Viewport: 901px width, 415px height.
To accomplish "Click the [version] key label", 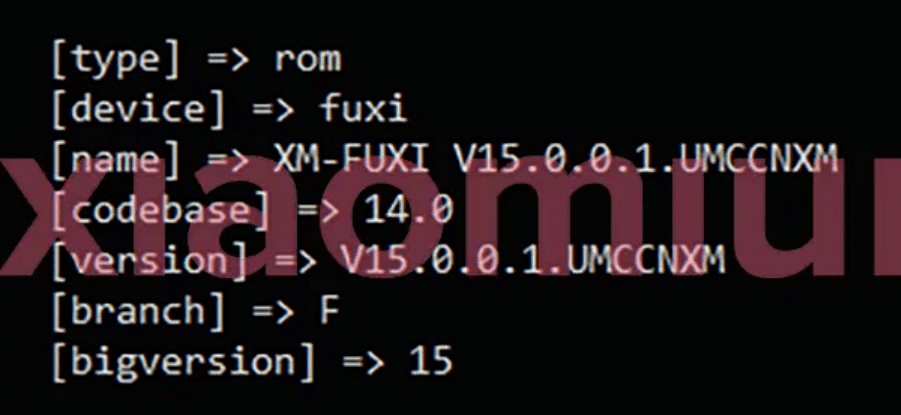I will coord(150,262).
